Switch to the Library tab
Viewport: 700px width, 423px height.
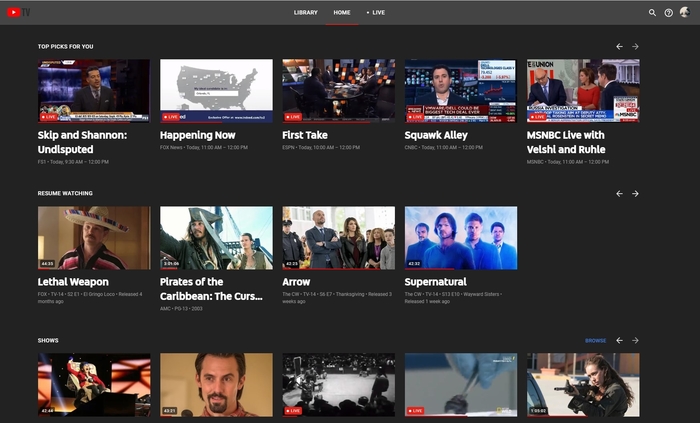click(306, 12)
